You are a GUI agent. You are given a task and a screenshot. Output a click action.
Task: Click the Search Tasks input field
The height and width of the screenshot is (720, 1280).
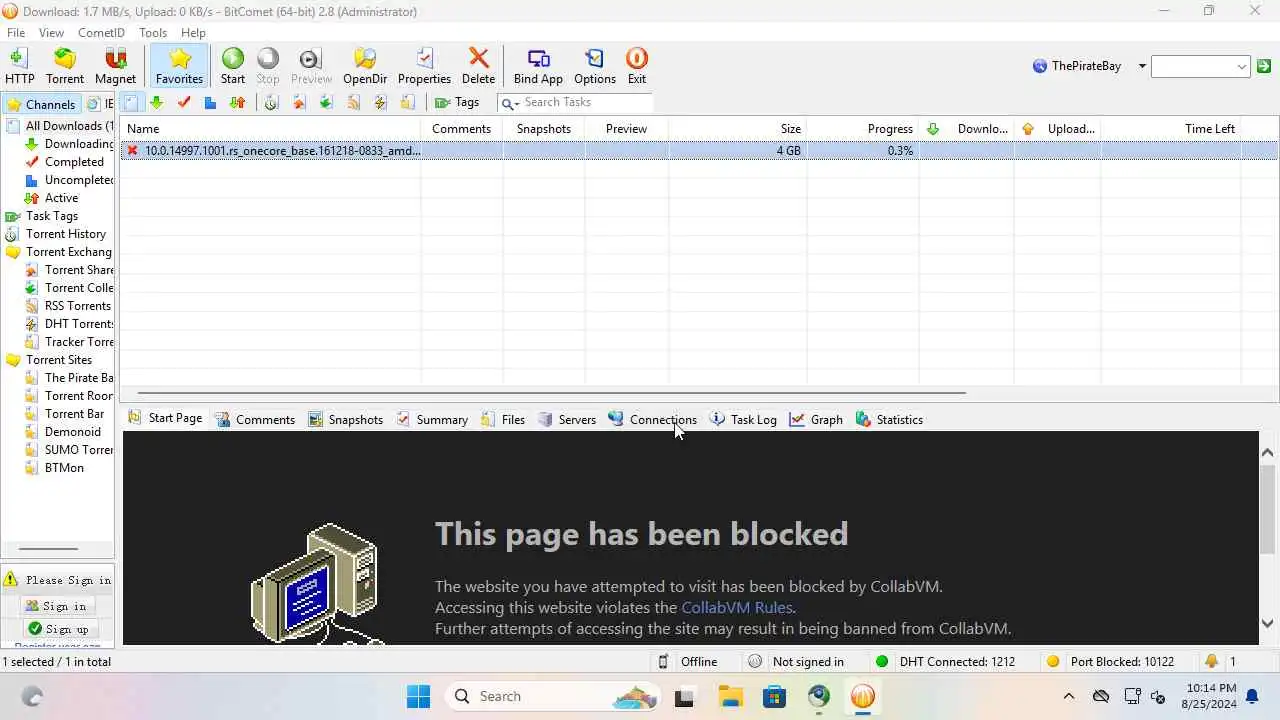[x=587, y=102]
